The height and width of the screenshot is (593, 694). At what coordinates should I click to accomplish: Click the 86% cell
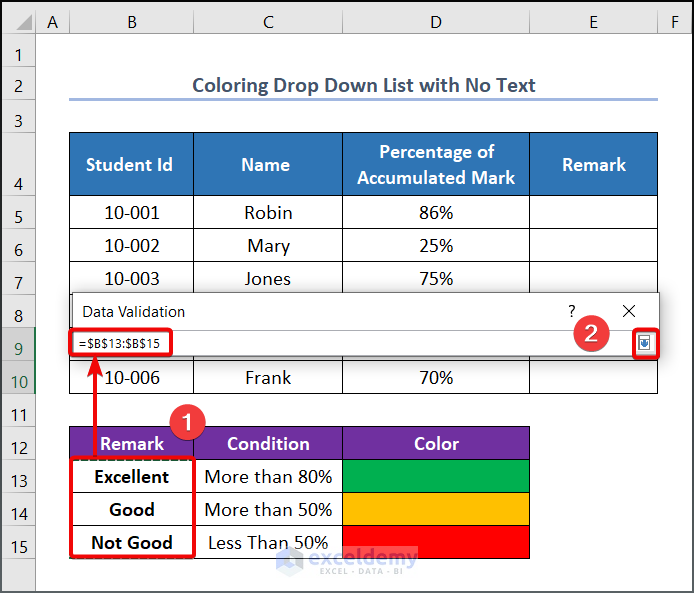click(436, 212)
